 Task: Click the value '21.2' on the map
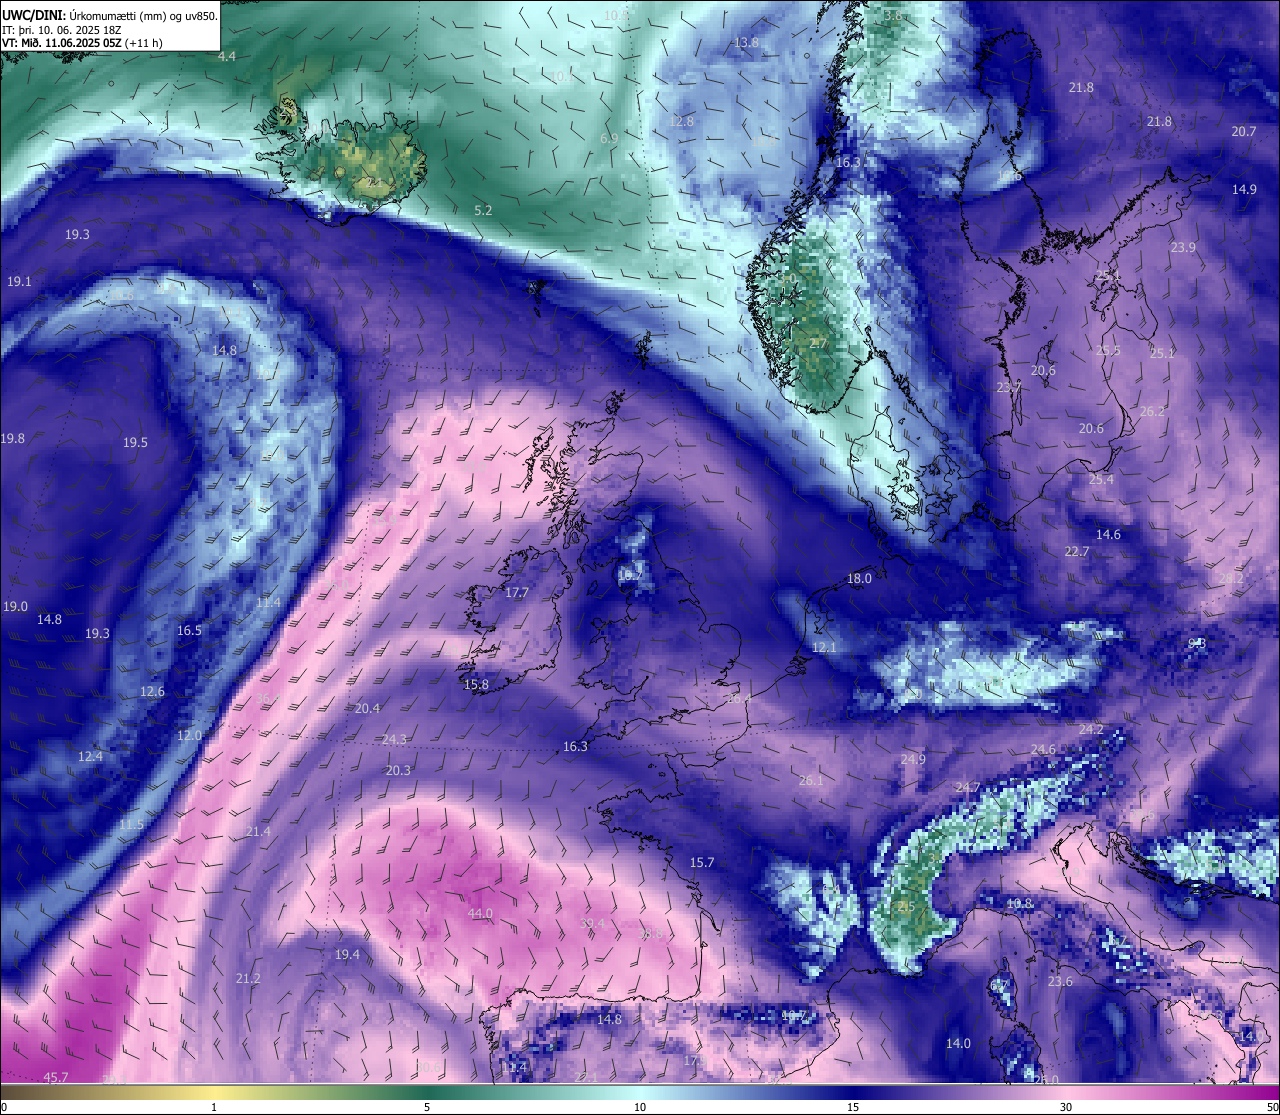248,978
